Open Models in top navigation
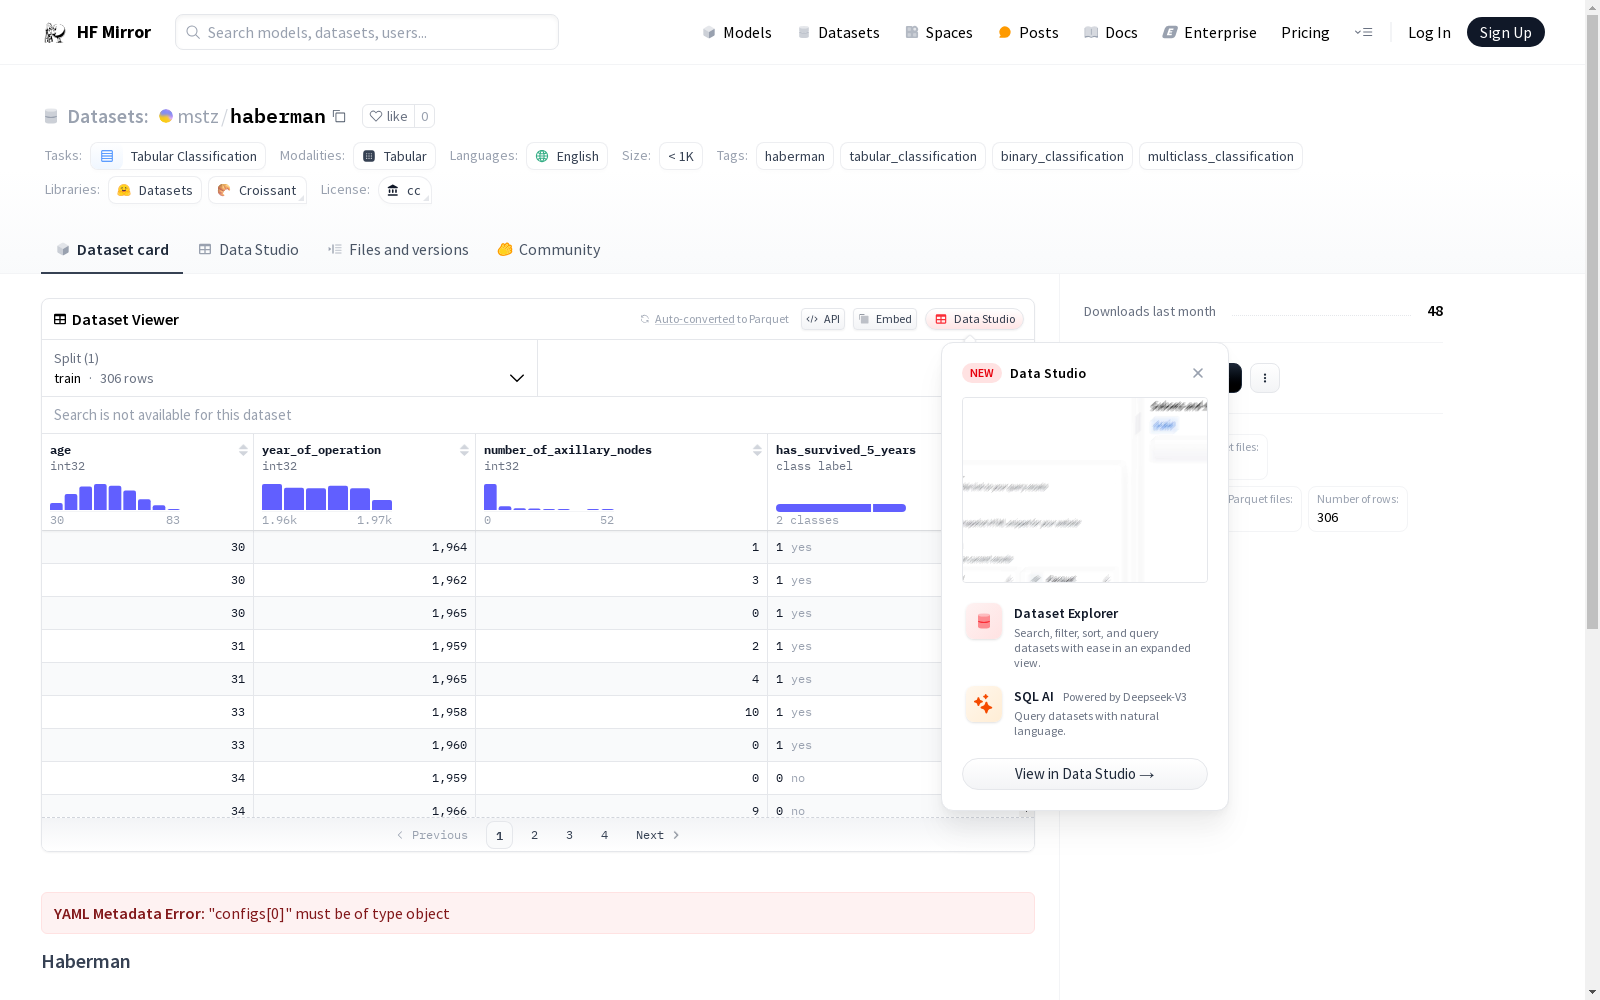 pyautogui.click(x=737, y=32)
